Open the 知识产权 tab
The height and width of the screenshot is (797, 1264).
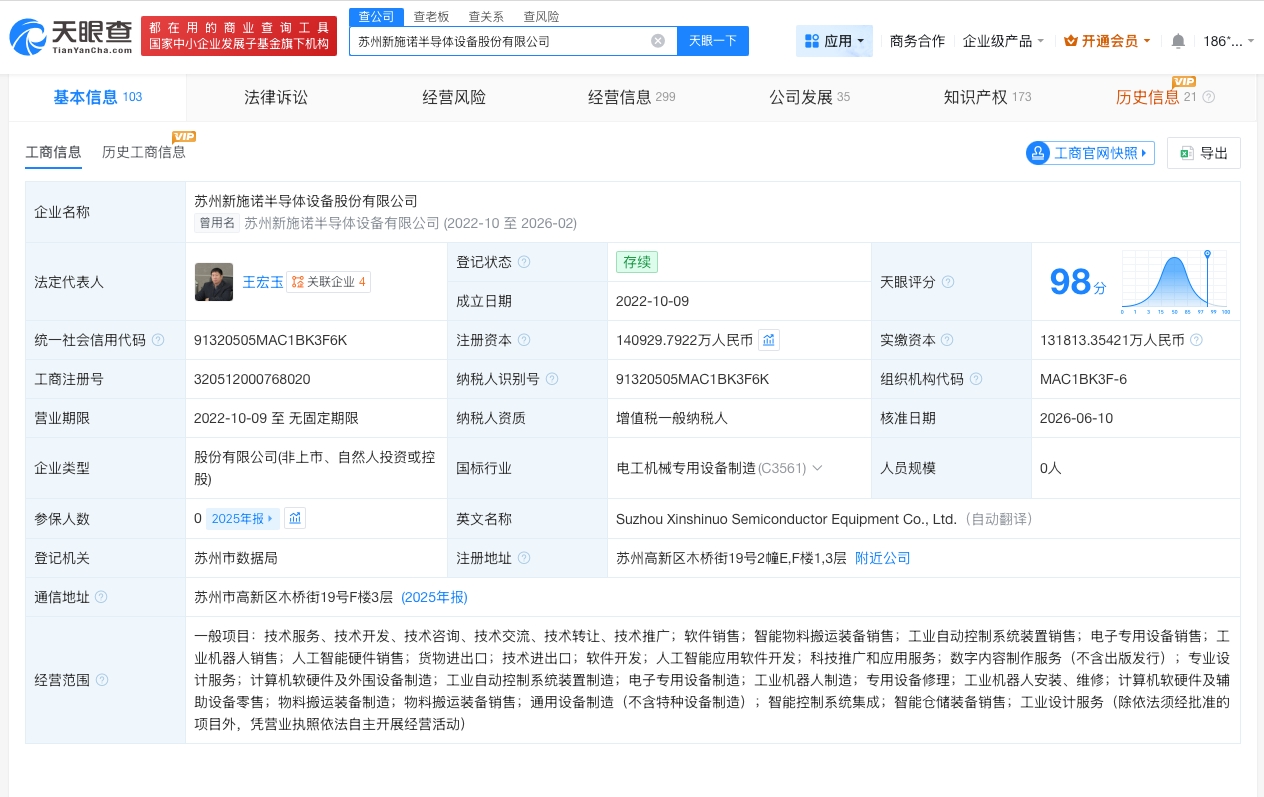(987, 97)
